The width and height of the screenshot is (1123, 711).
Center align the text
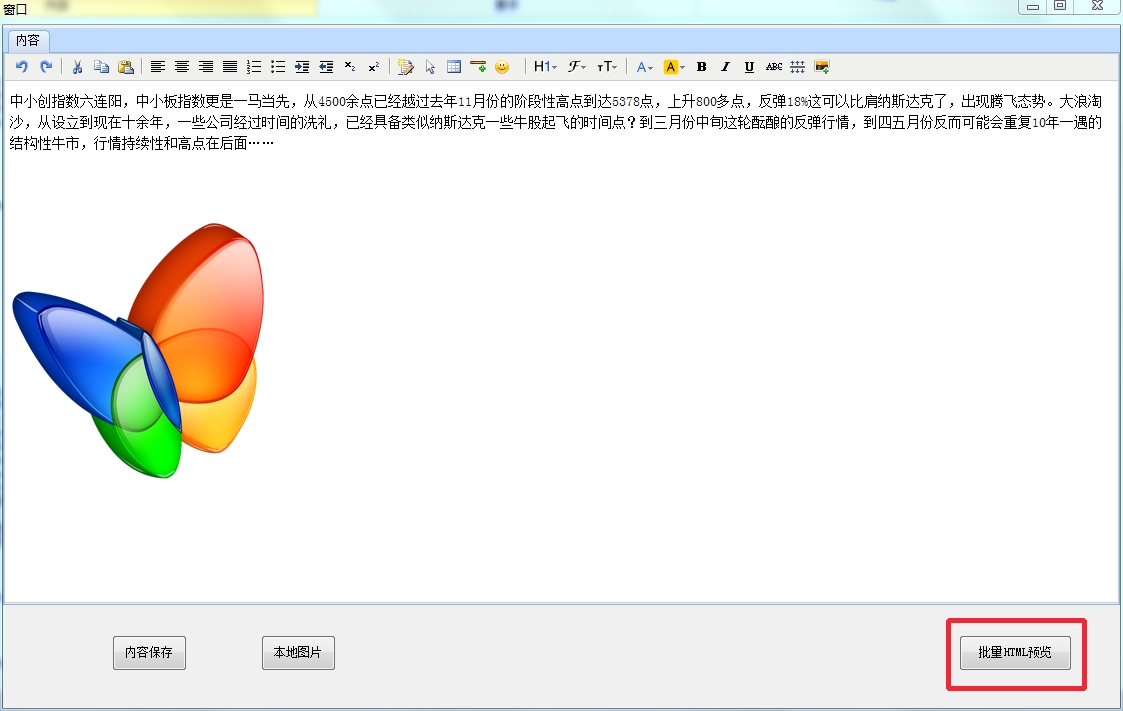182,67
